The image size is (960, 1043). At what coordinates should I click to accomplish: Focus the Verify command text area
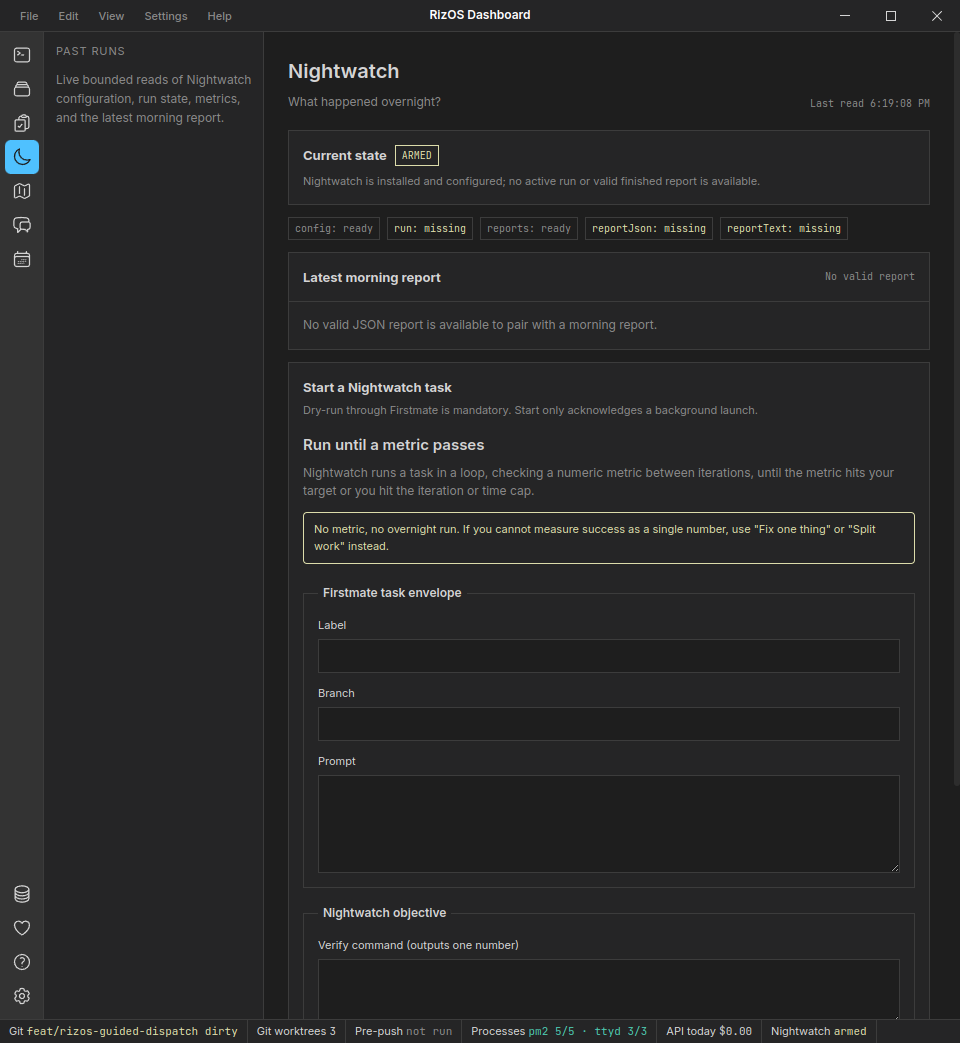click(x=609, y=988)
